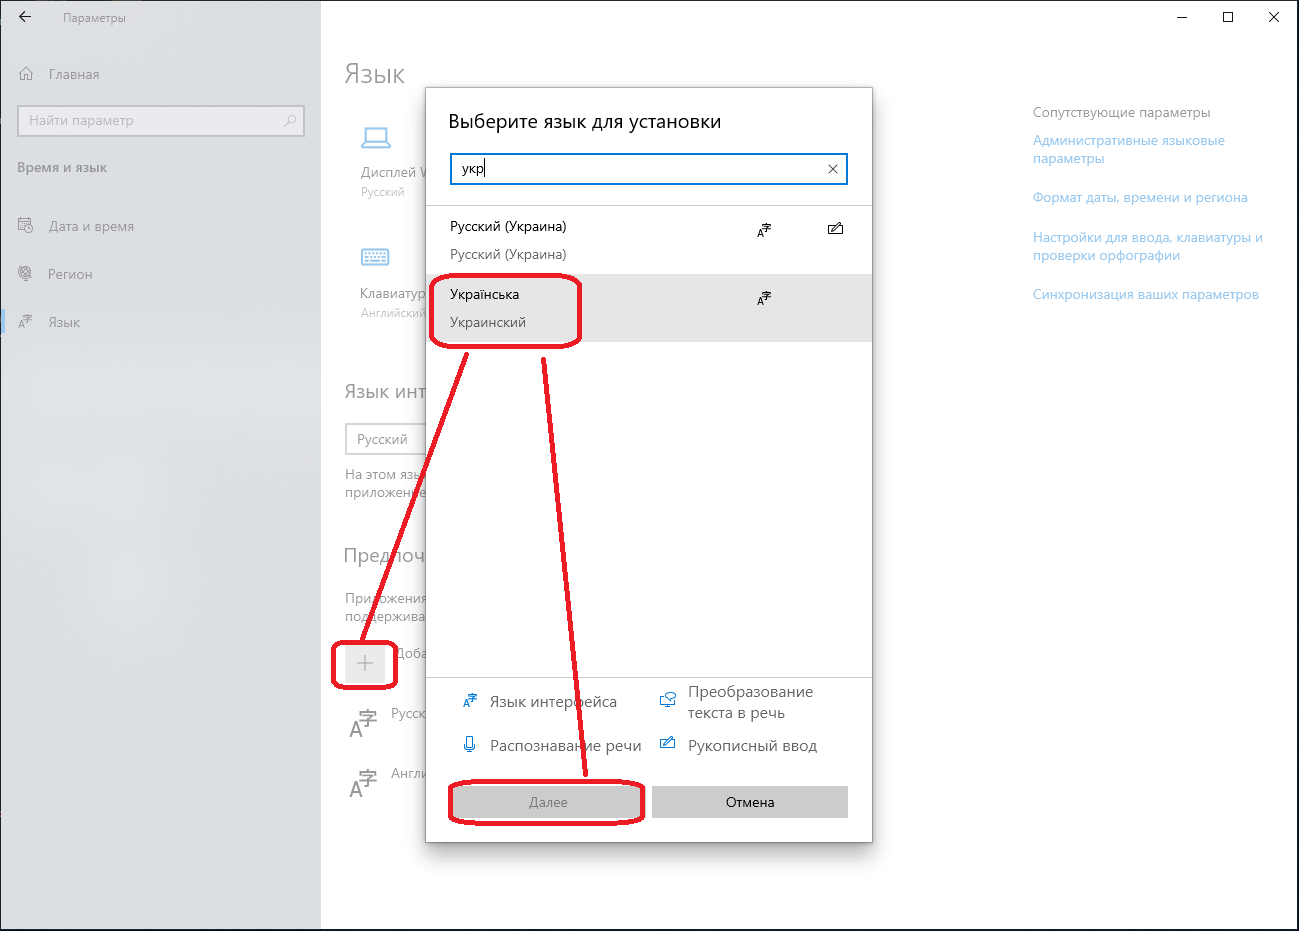
Task: Click handwriting icon in Русский (Украина) row
Action: (x=836, y=229)
